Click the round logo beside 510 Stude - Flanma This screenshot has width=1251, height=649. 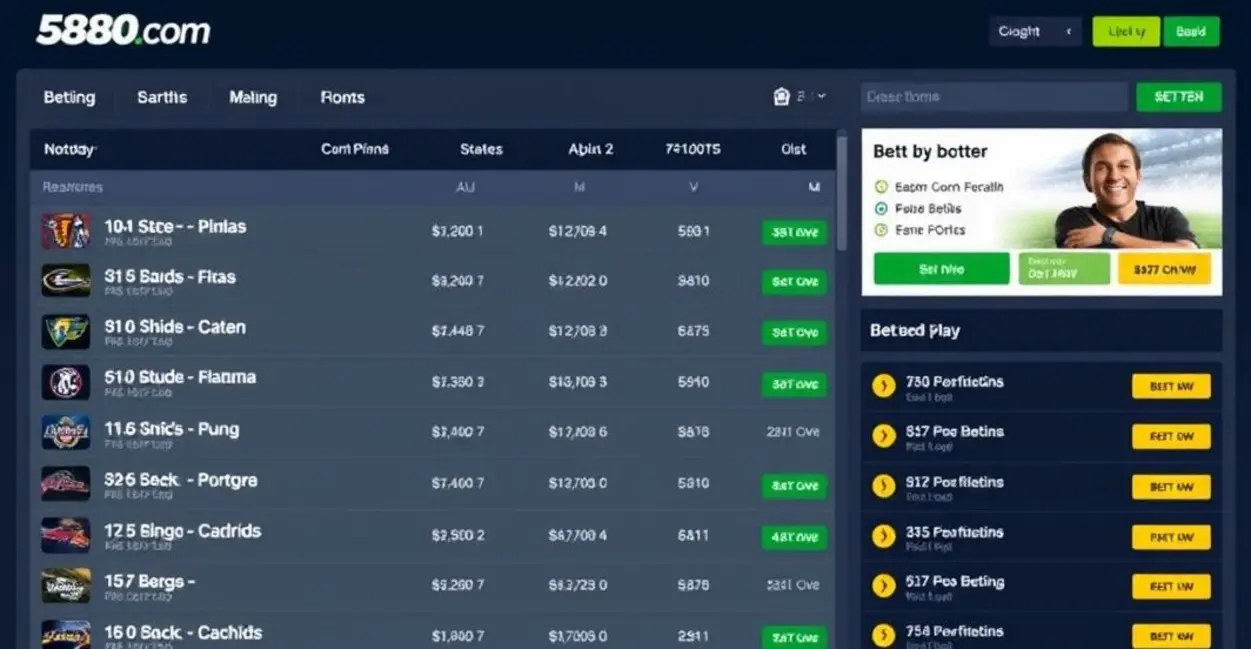(66, 382)
